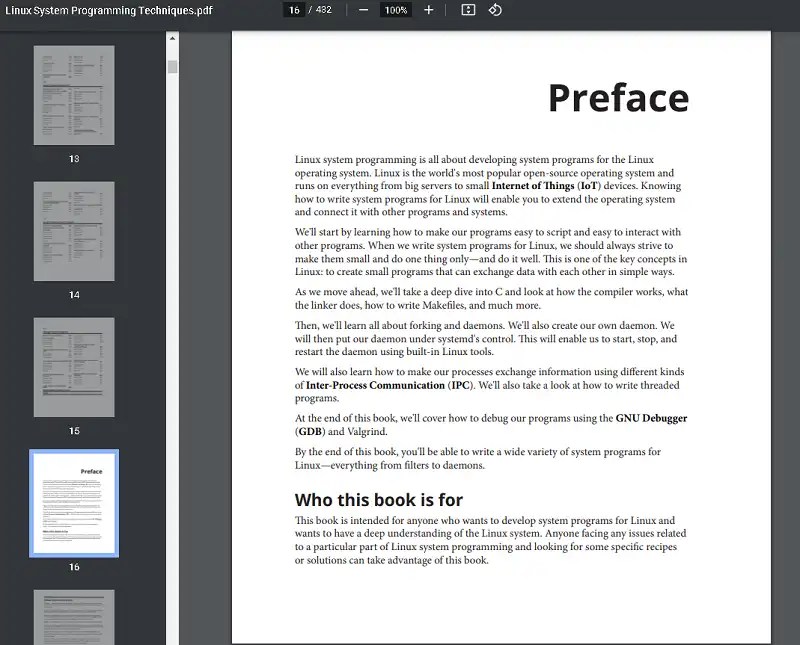Click the bold Inter-Process Communication text
Screen dimensions: 800x645
(377, 384)
